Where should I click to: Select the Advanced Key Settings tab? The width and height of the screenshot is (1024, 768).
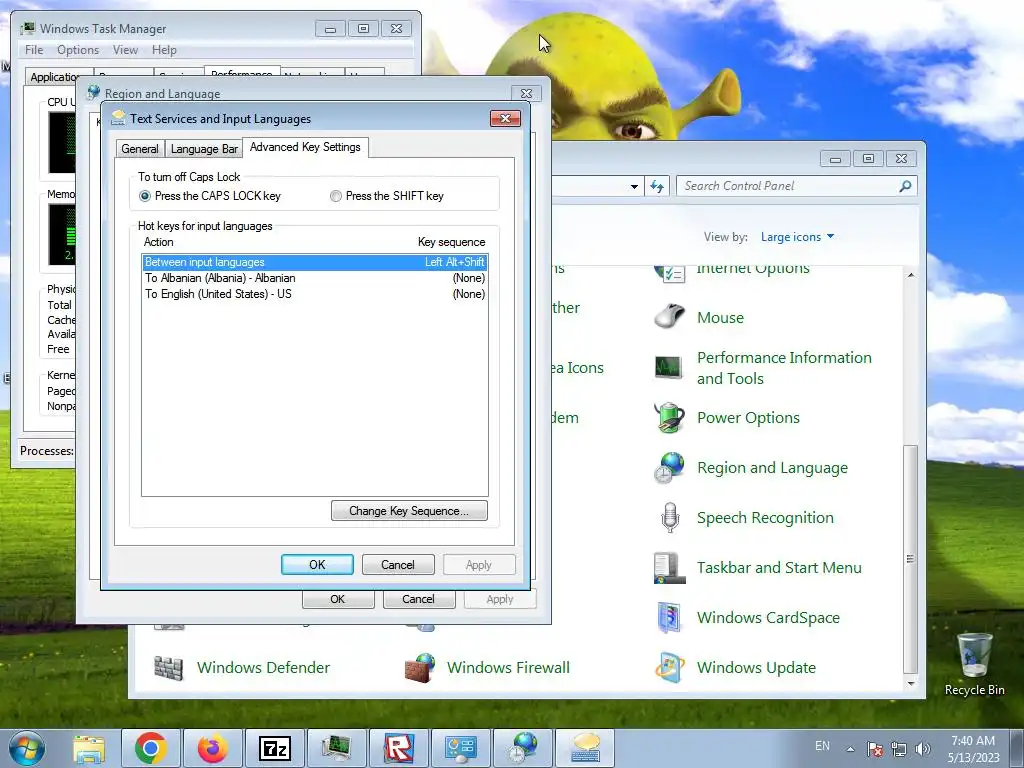click(x=305, y=147)
